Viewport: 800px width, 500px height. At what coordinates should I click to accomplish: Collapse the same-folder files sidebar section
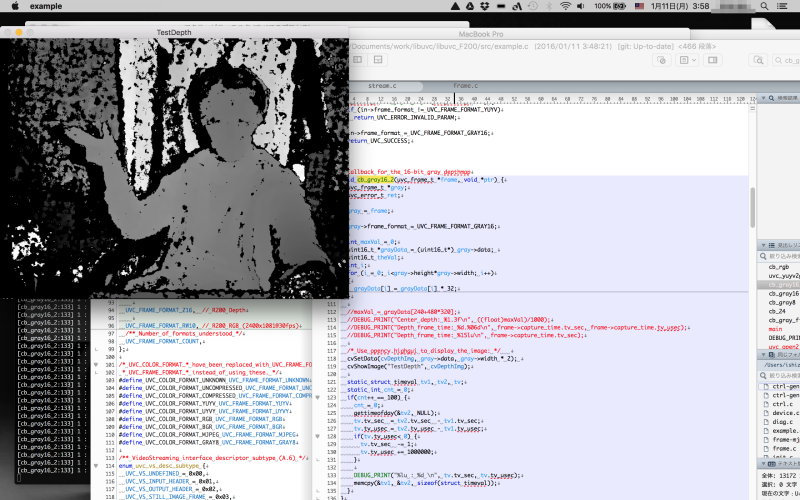[763, 354]
